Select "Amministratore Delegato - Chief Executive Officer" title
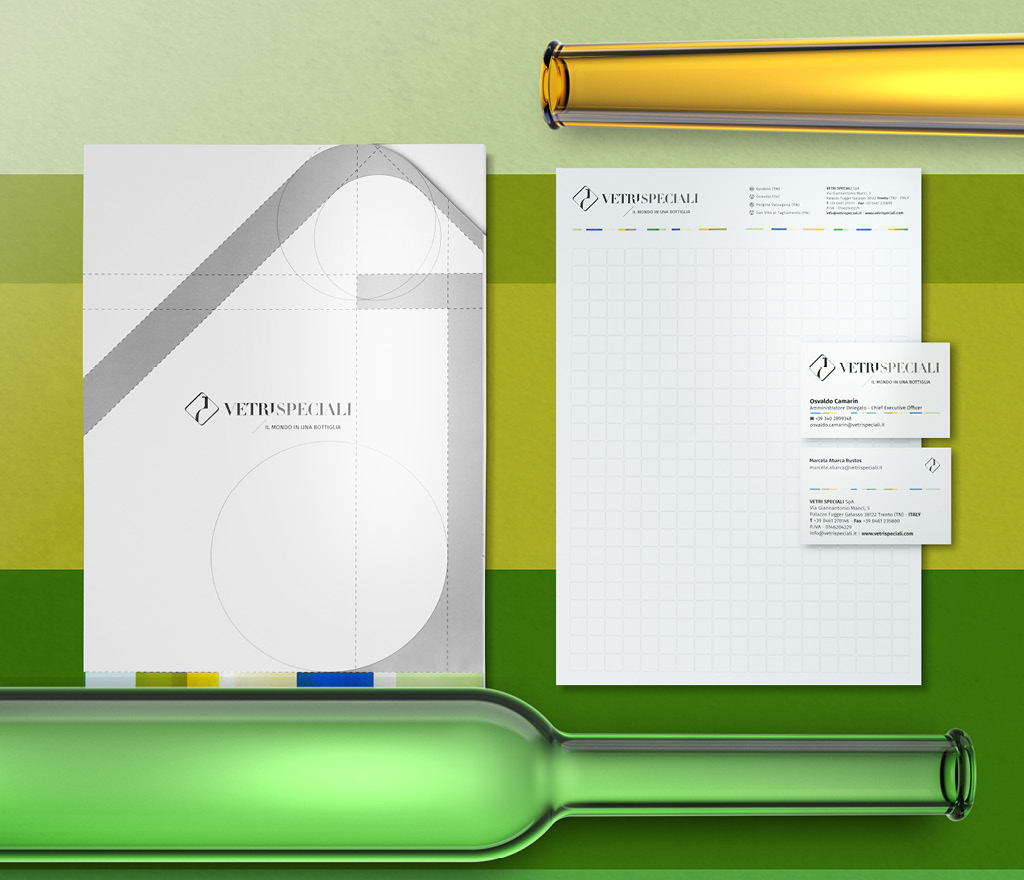Screen dimensions: 1024x880 click(866, 407)
